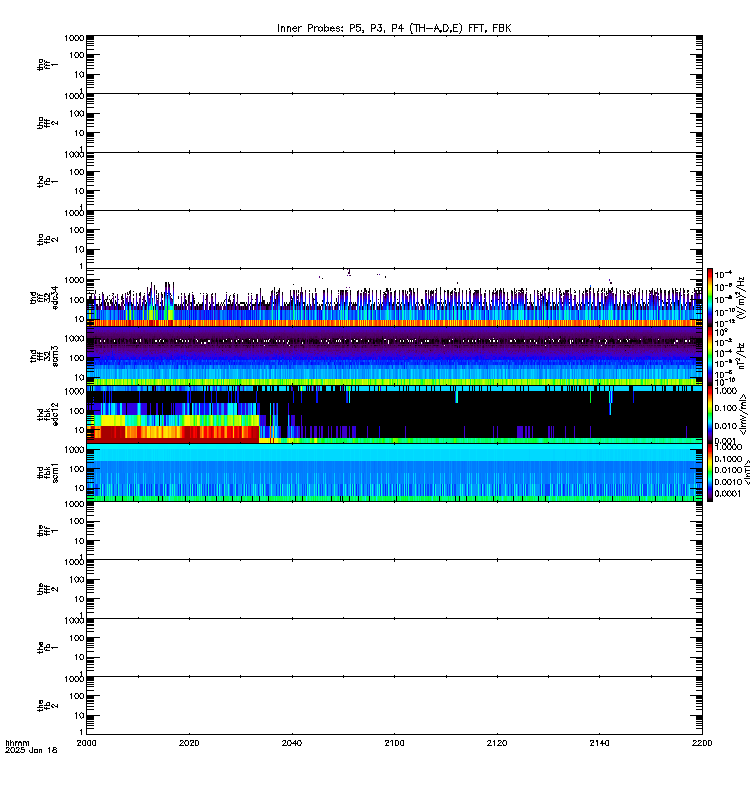Click the nT²/Hz color bar for scm3

coord(710,356)
